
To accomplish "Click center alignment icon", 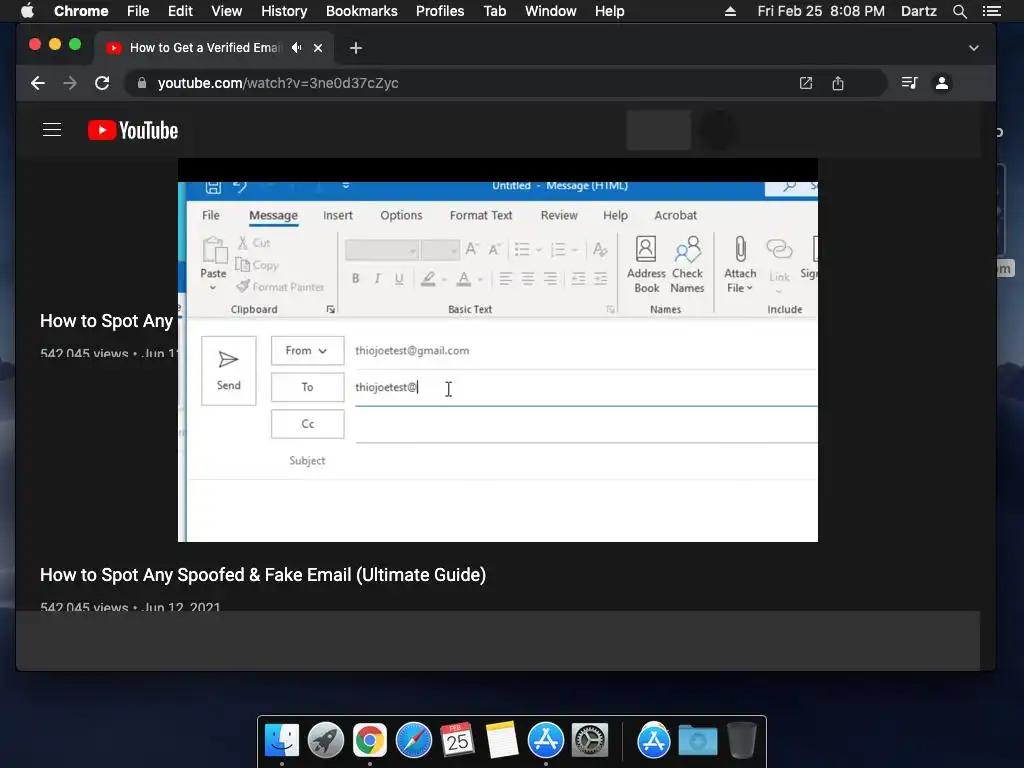I will (528, 279).
